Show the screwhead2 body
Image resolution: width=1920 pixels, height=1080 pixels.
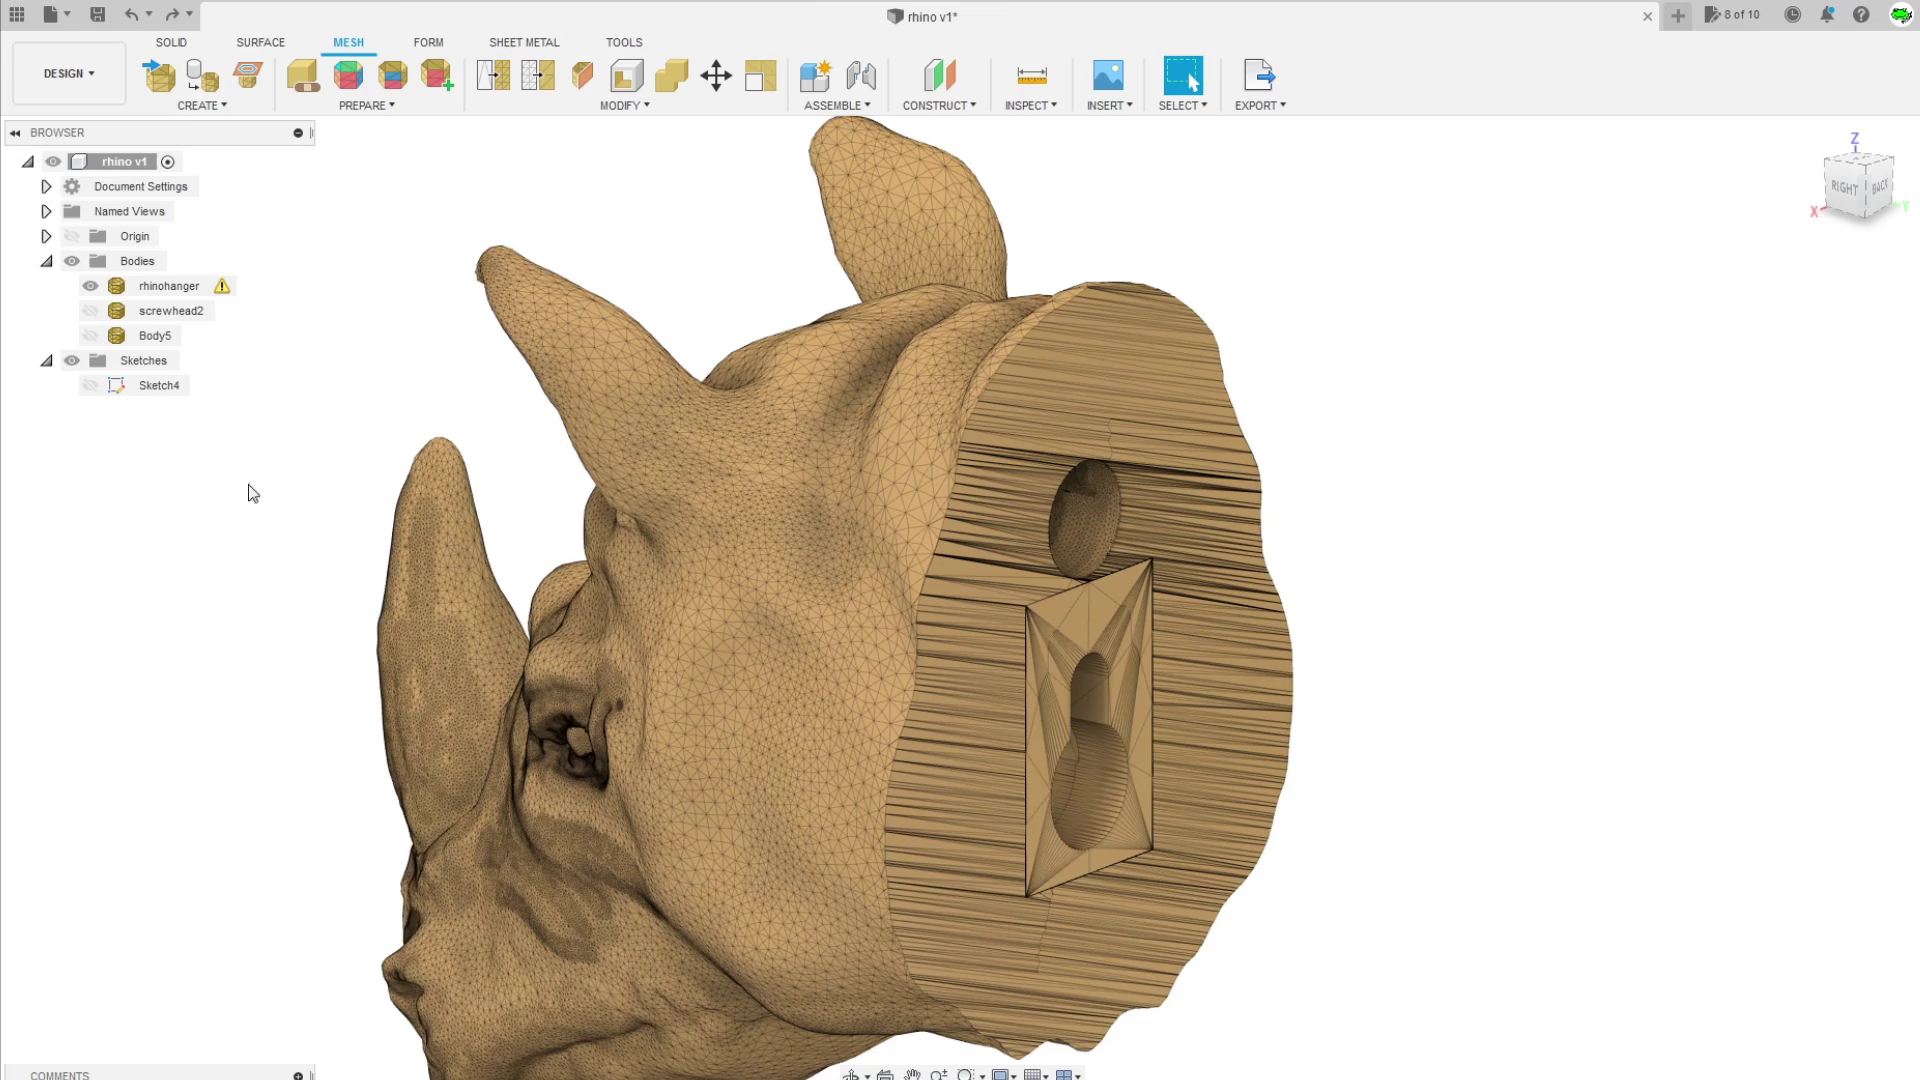point(90,310)
